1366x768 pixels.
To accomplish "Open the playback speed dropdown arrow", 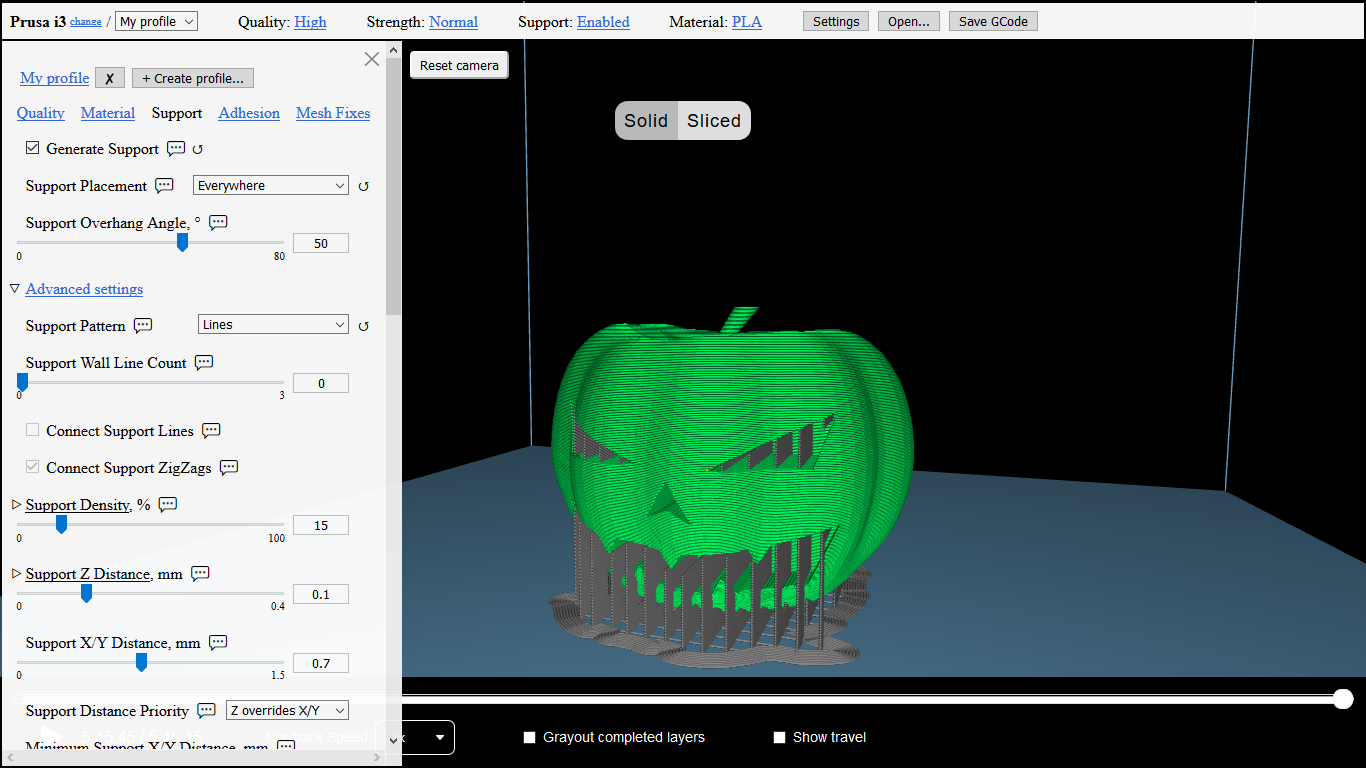I will point(439,738).
